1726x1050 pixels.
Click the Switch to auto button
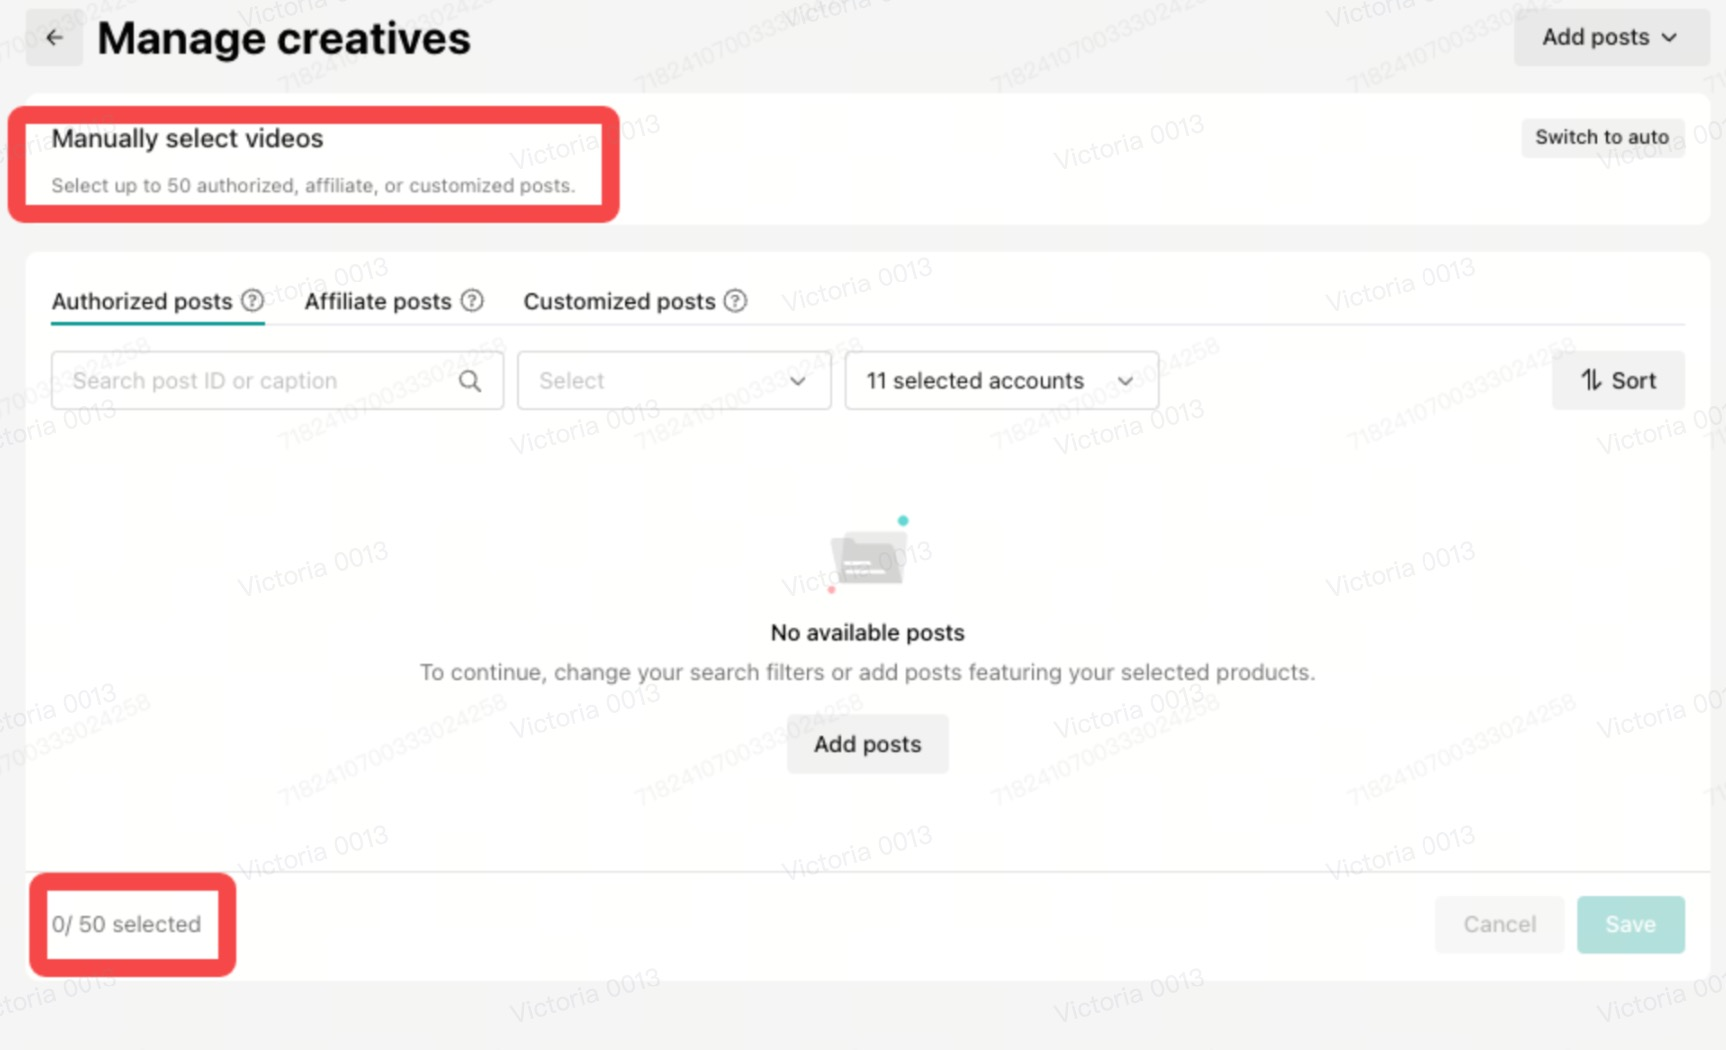pos(1601,137)
